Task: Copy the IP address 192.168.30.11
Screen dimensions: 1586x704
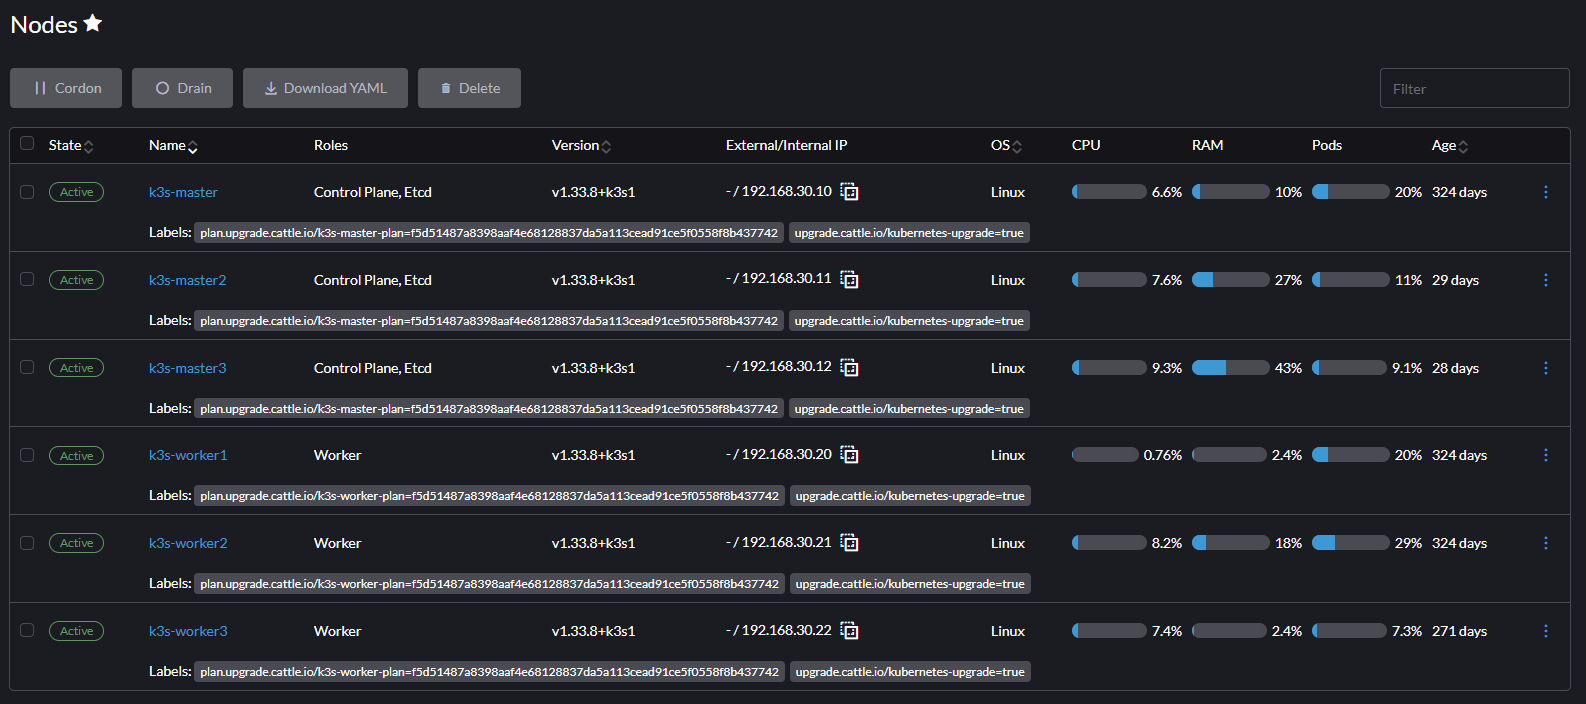Action: (849, 279)
